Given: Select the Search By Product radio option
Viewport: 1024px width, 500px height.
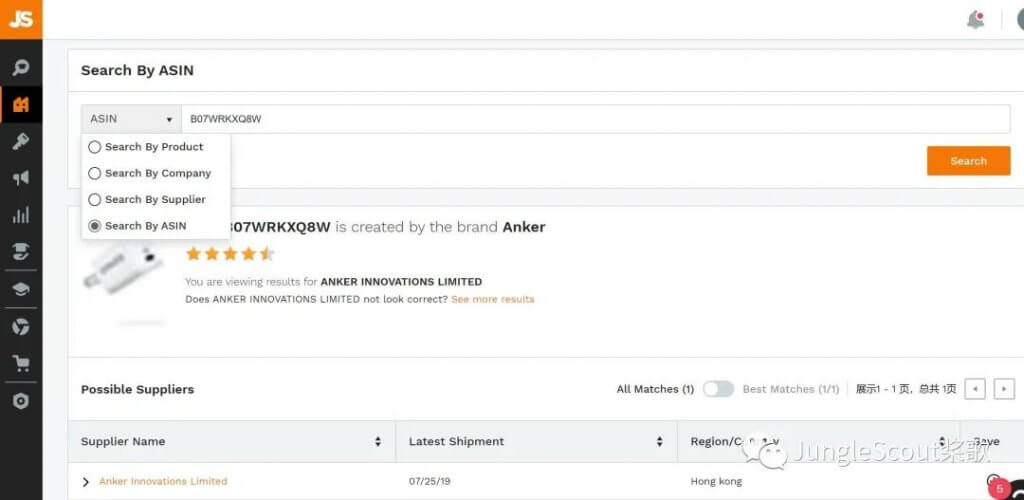Looking at the screenshot, I should pyautogui.click(x=95, y=147).
